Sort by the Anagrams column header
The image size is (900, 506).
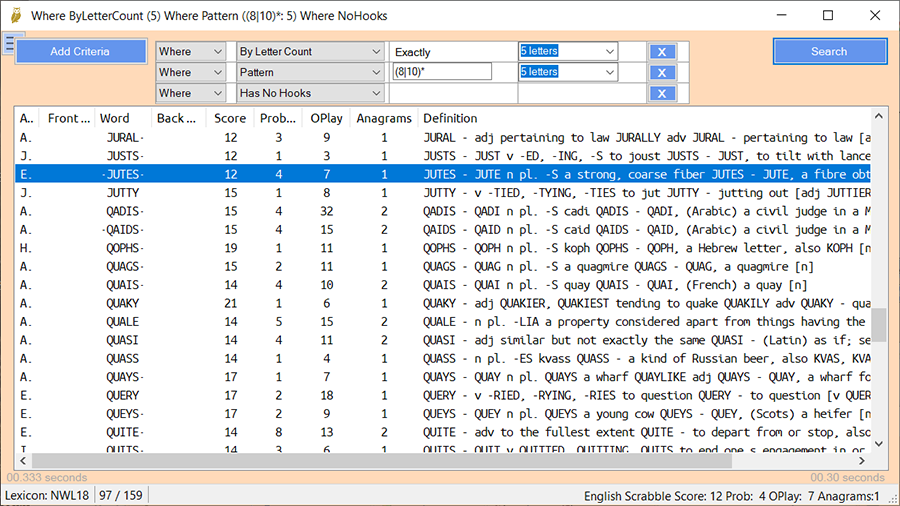pos(384,118)
